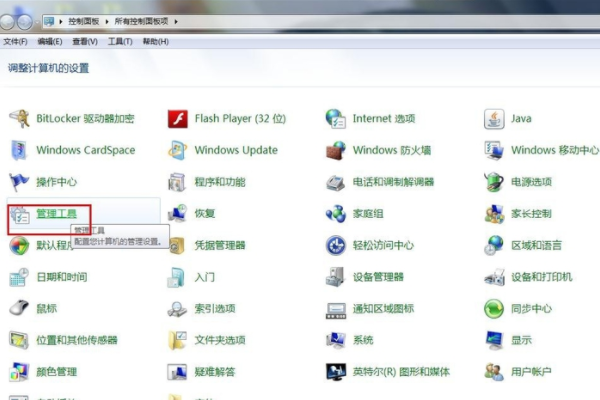
Task: Open the Internet 选项 link
Action: [x=385, y=118]
